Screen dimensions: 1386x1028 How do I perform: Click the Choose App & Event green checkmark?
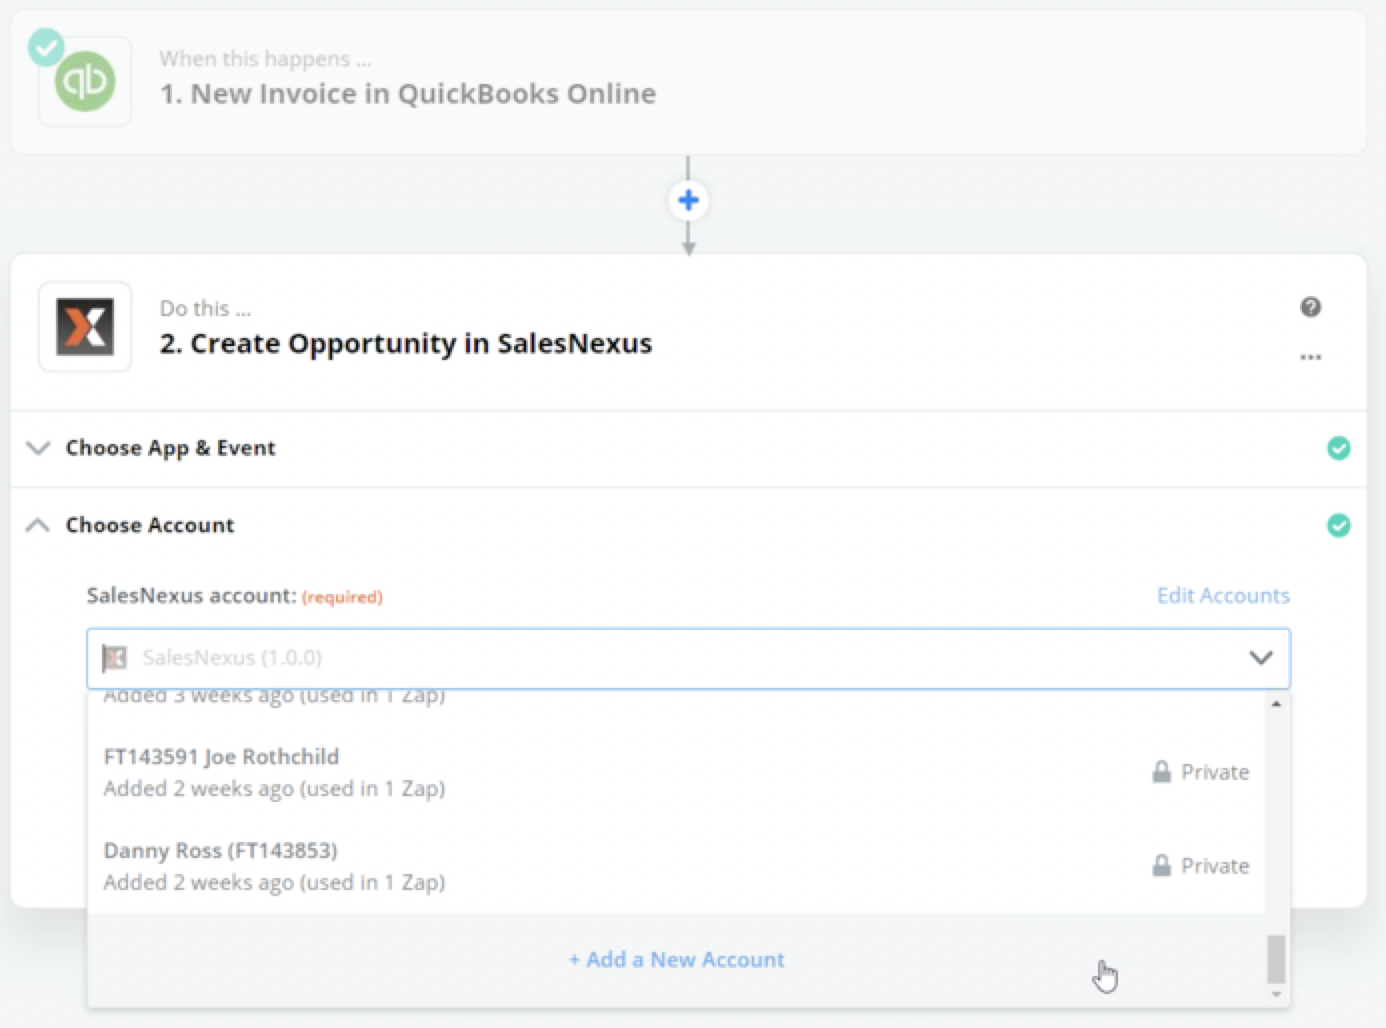point(1338,448)
